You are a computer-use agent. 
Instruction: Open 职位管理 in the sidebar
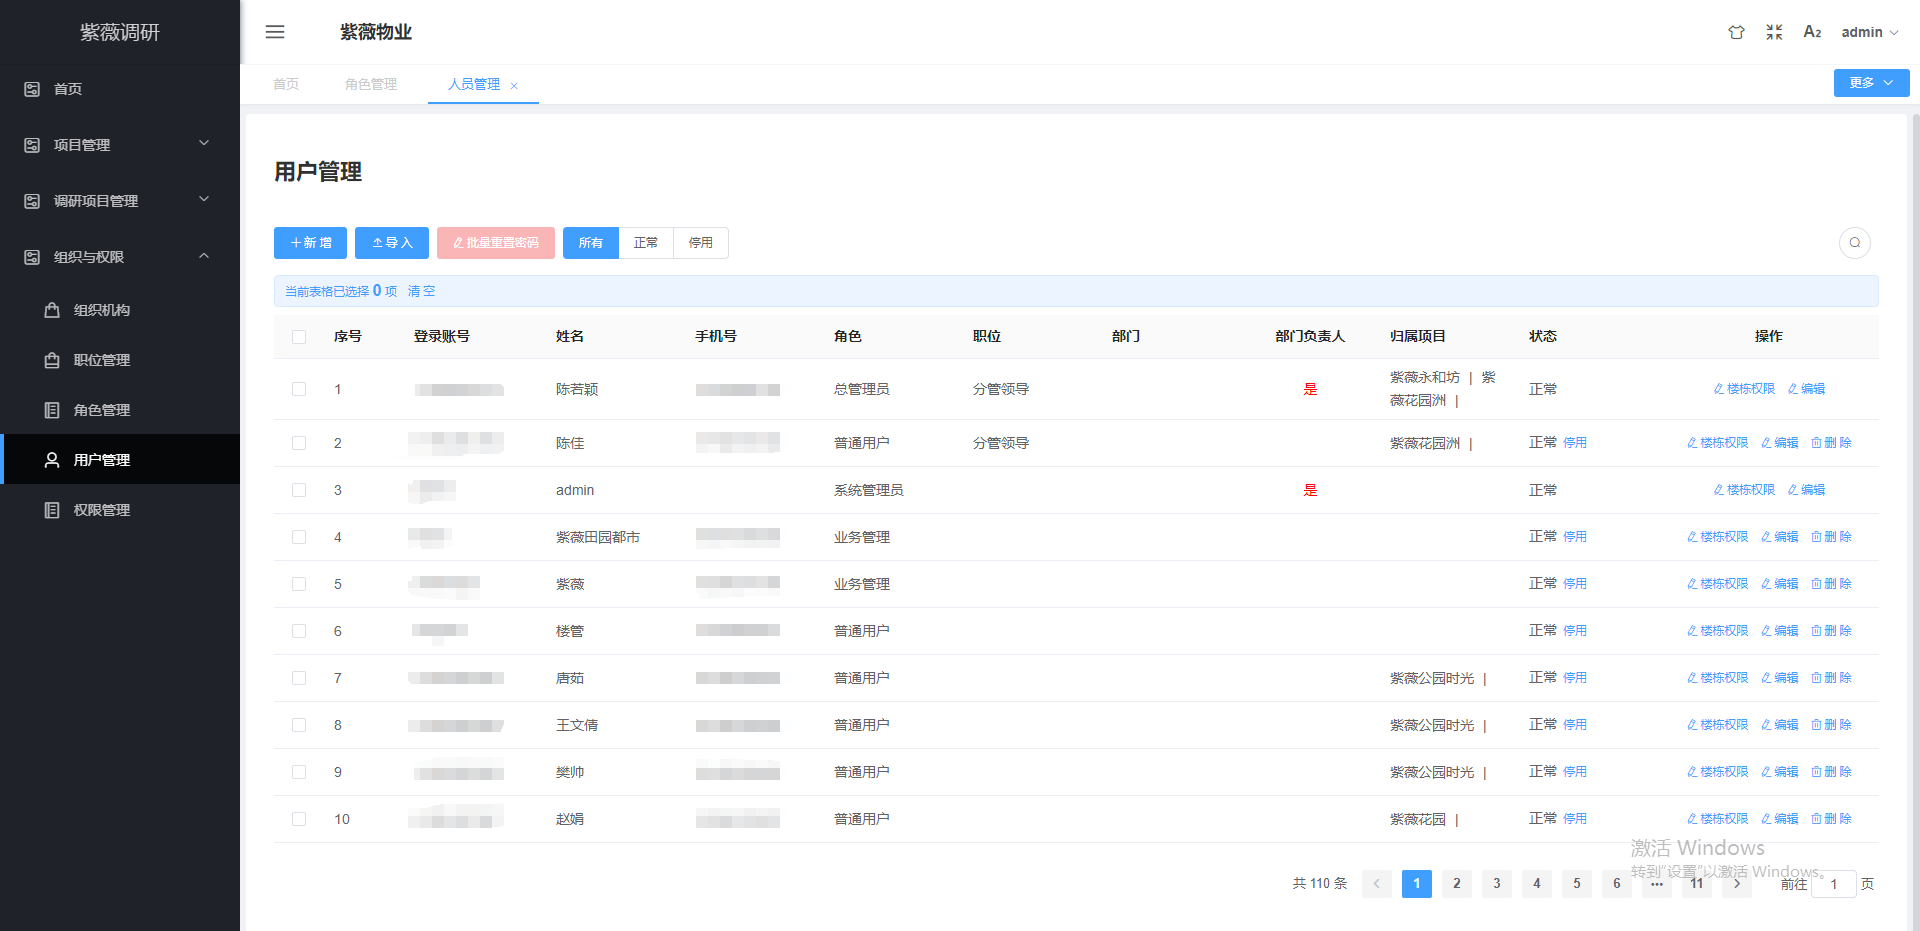(120, 360)
